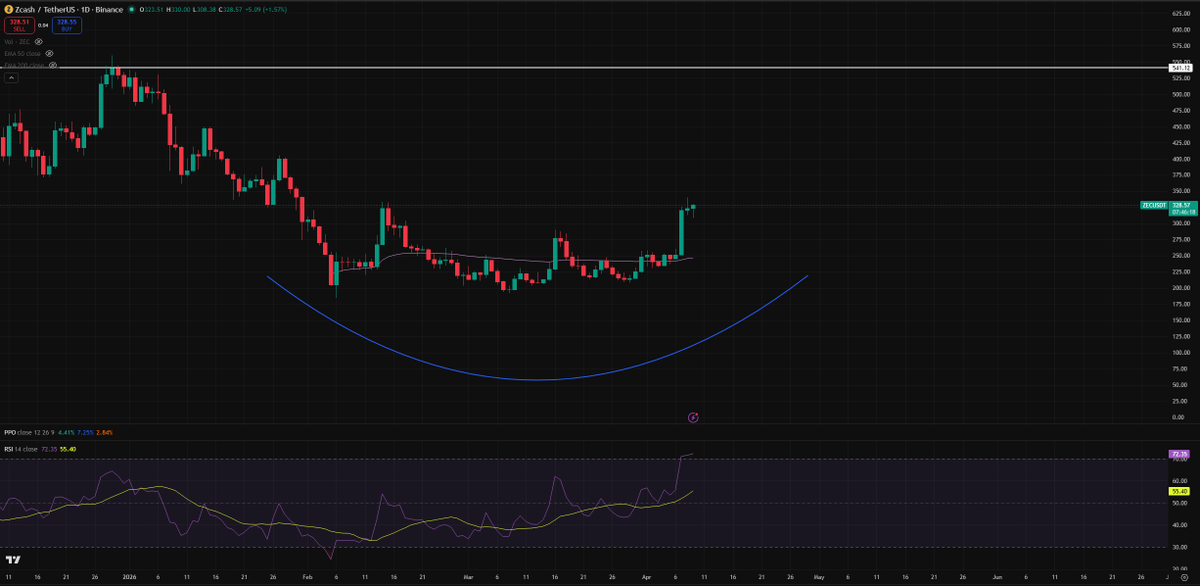The width and height of the screenshot is (1200, 586).
Task: Click the red SELL 328.51 button
Action: point(18,24)
